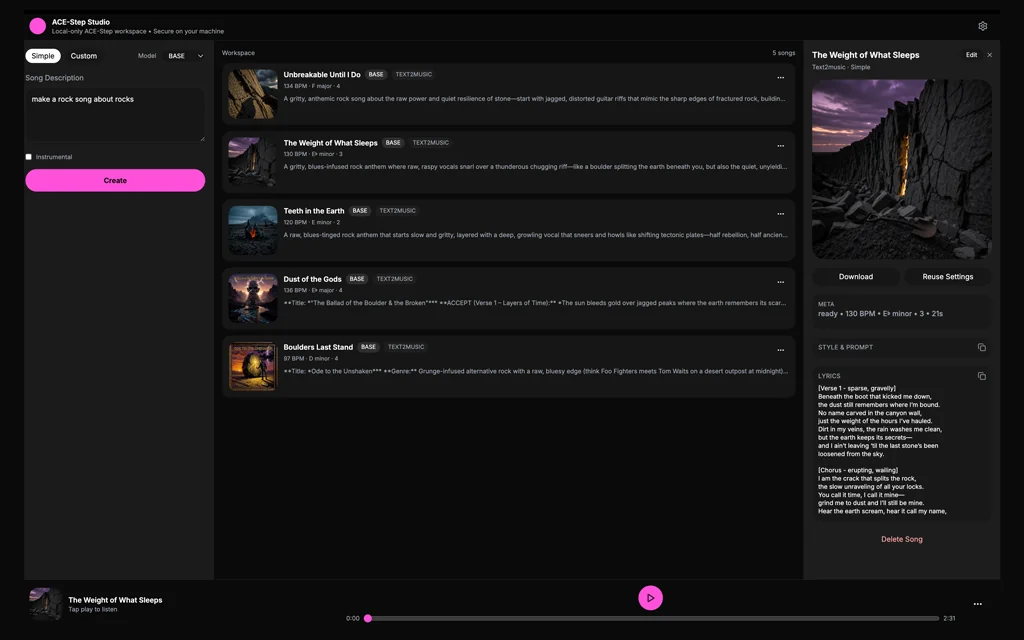This screenshot has width=1024, height=640.
Task: Open more options for Unbreakable Until I Do
Action: coord(781,78)
